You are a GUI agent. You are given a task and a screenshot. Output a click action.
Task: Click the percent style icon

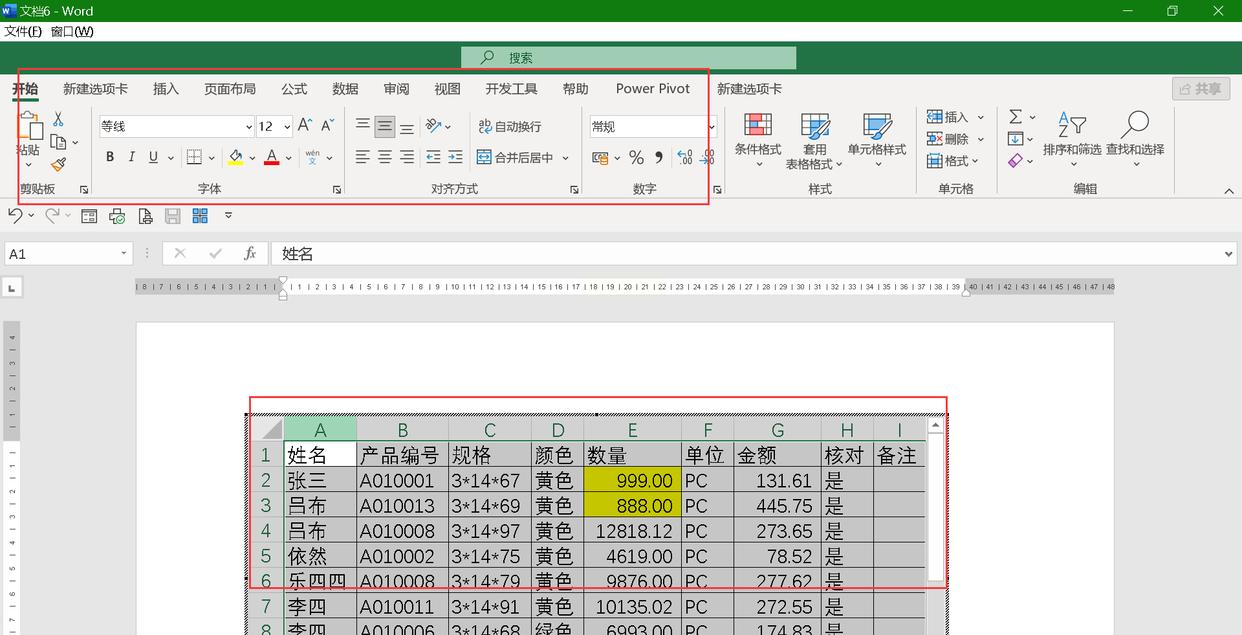[x=636, y=157]
